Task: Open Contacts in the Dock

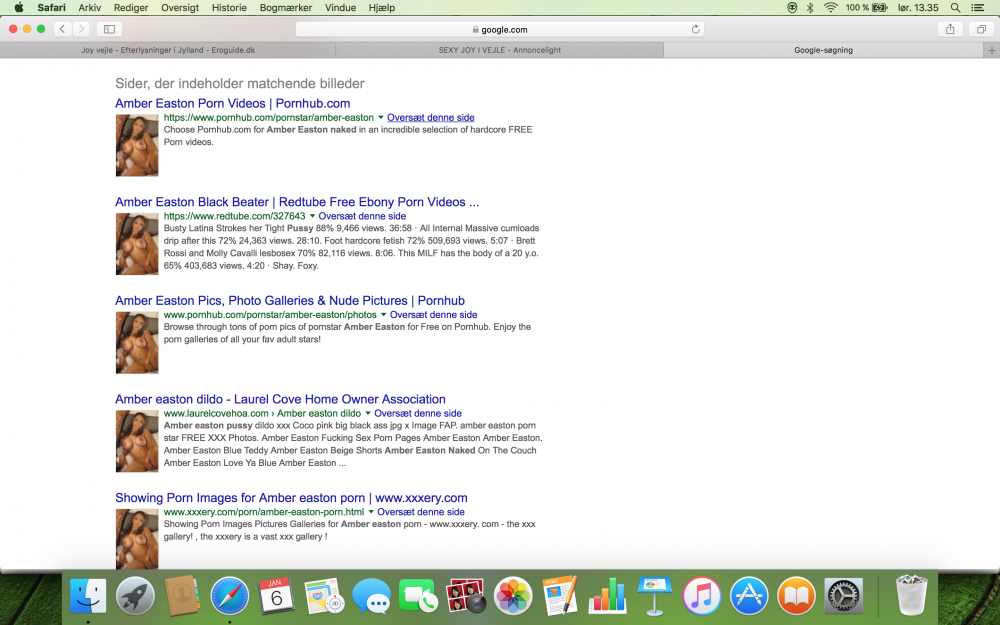Action: [182, 596]
